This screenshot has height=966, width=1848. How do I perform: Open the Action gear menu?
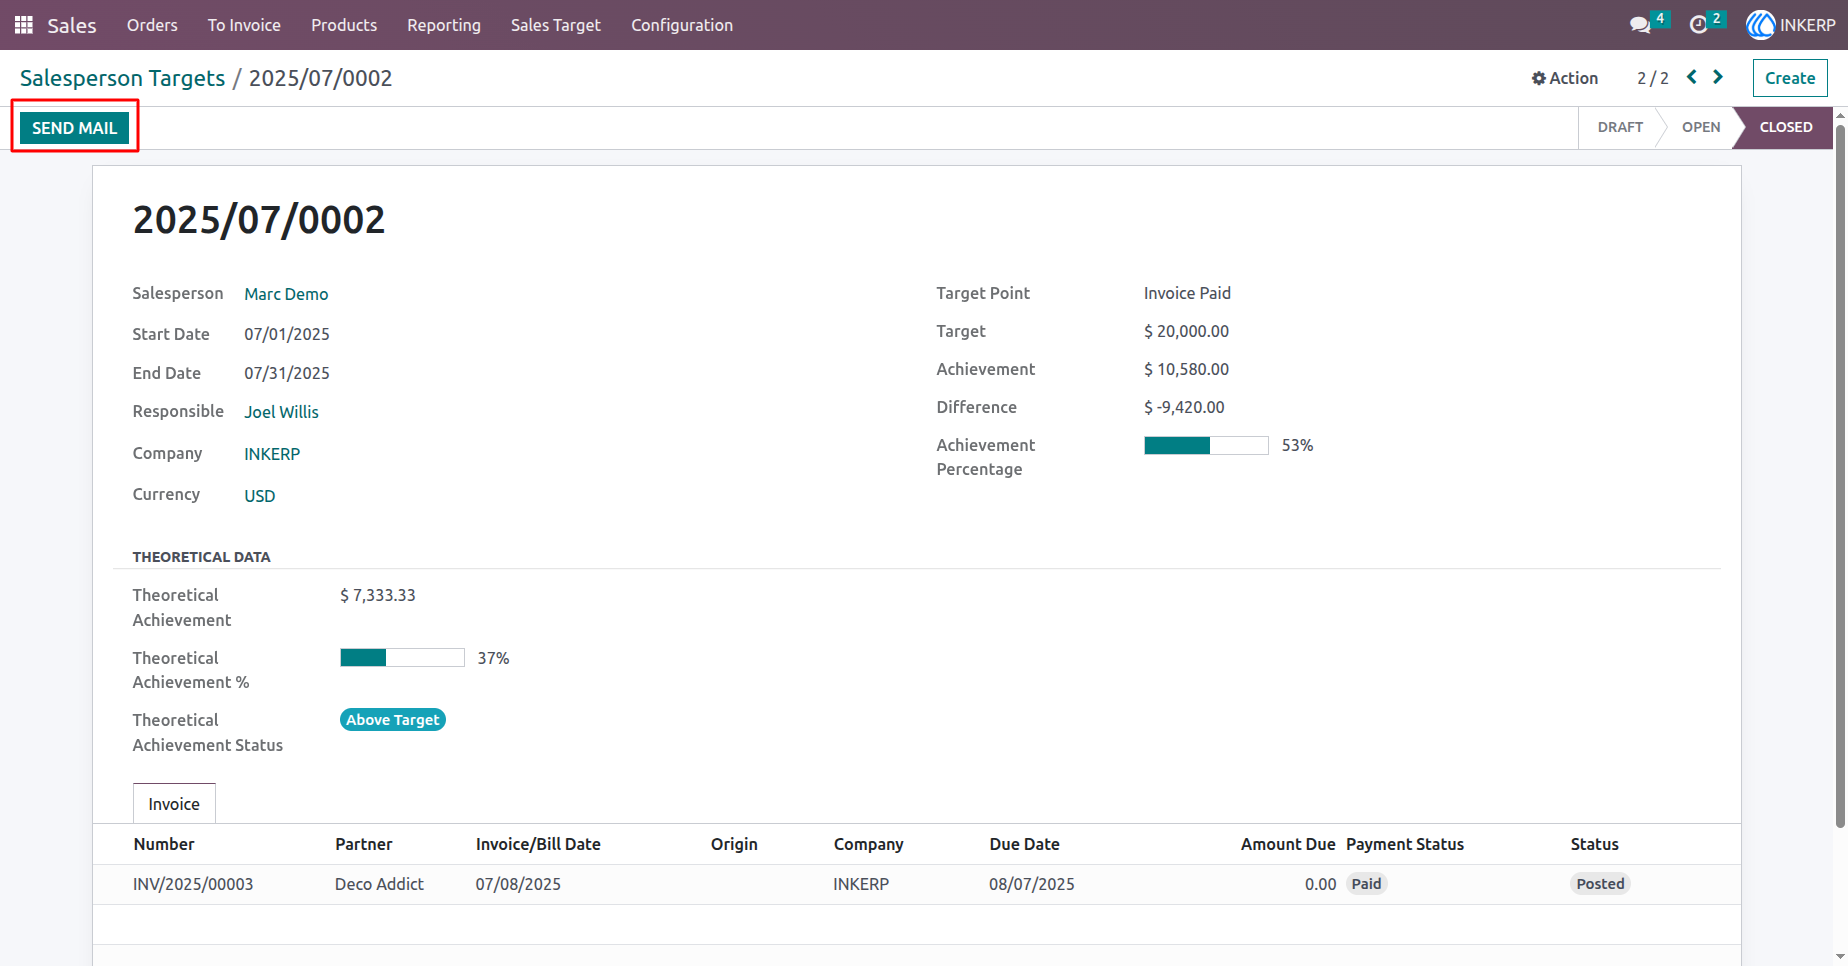1565,78
